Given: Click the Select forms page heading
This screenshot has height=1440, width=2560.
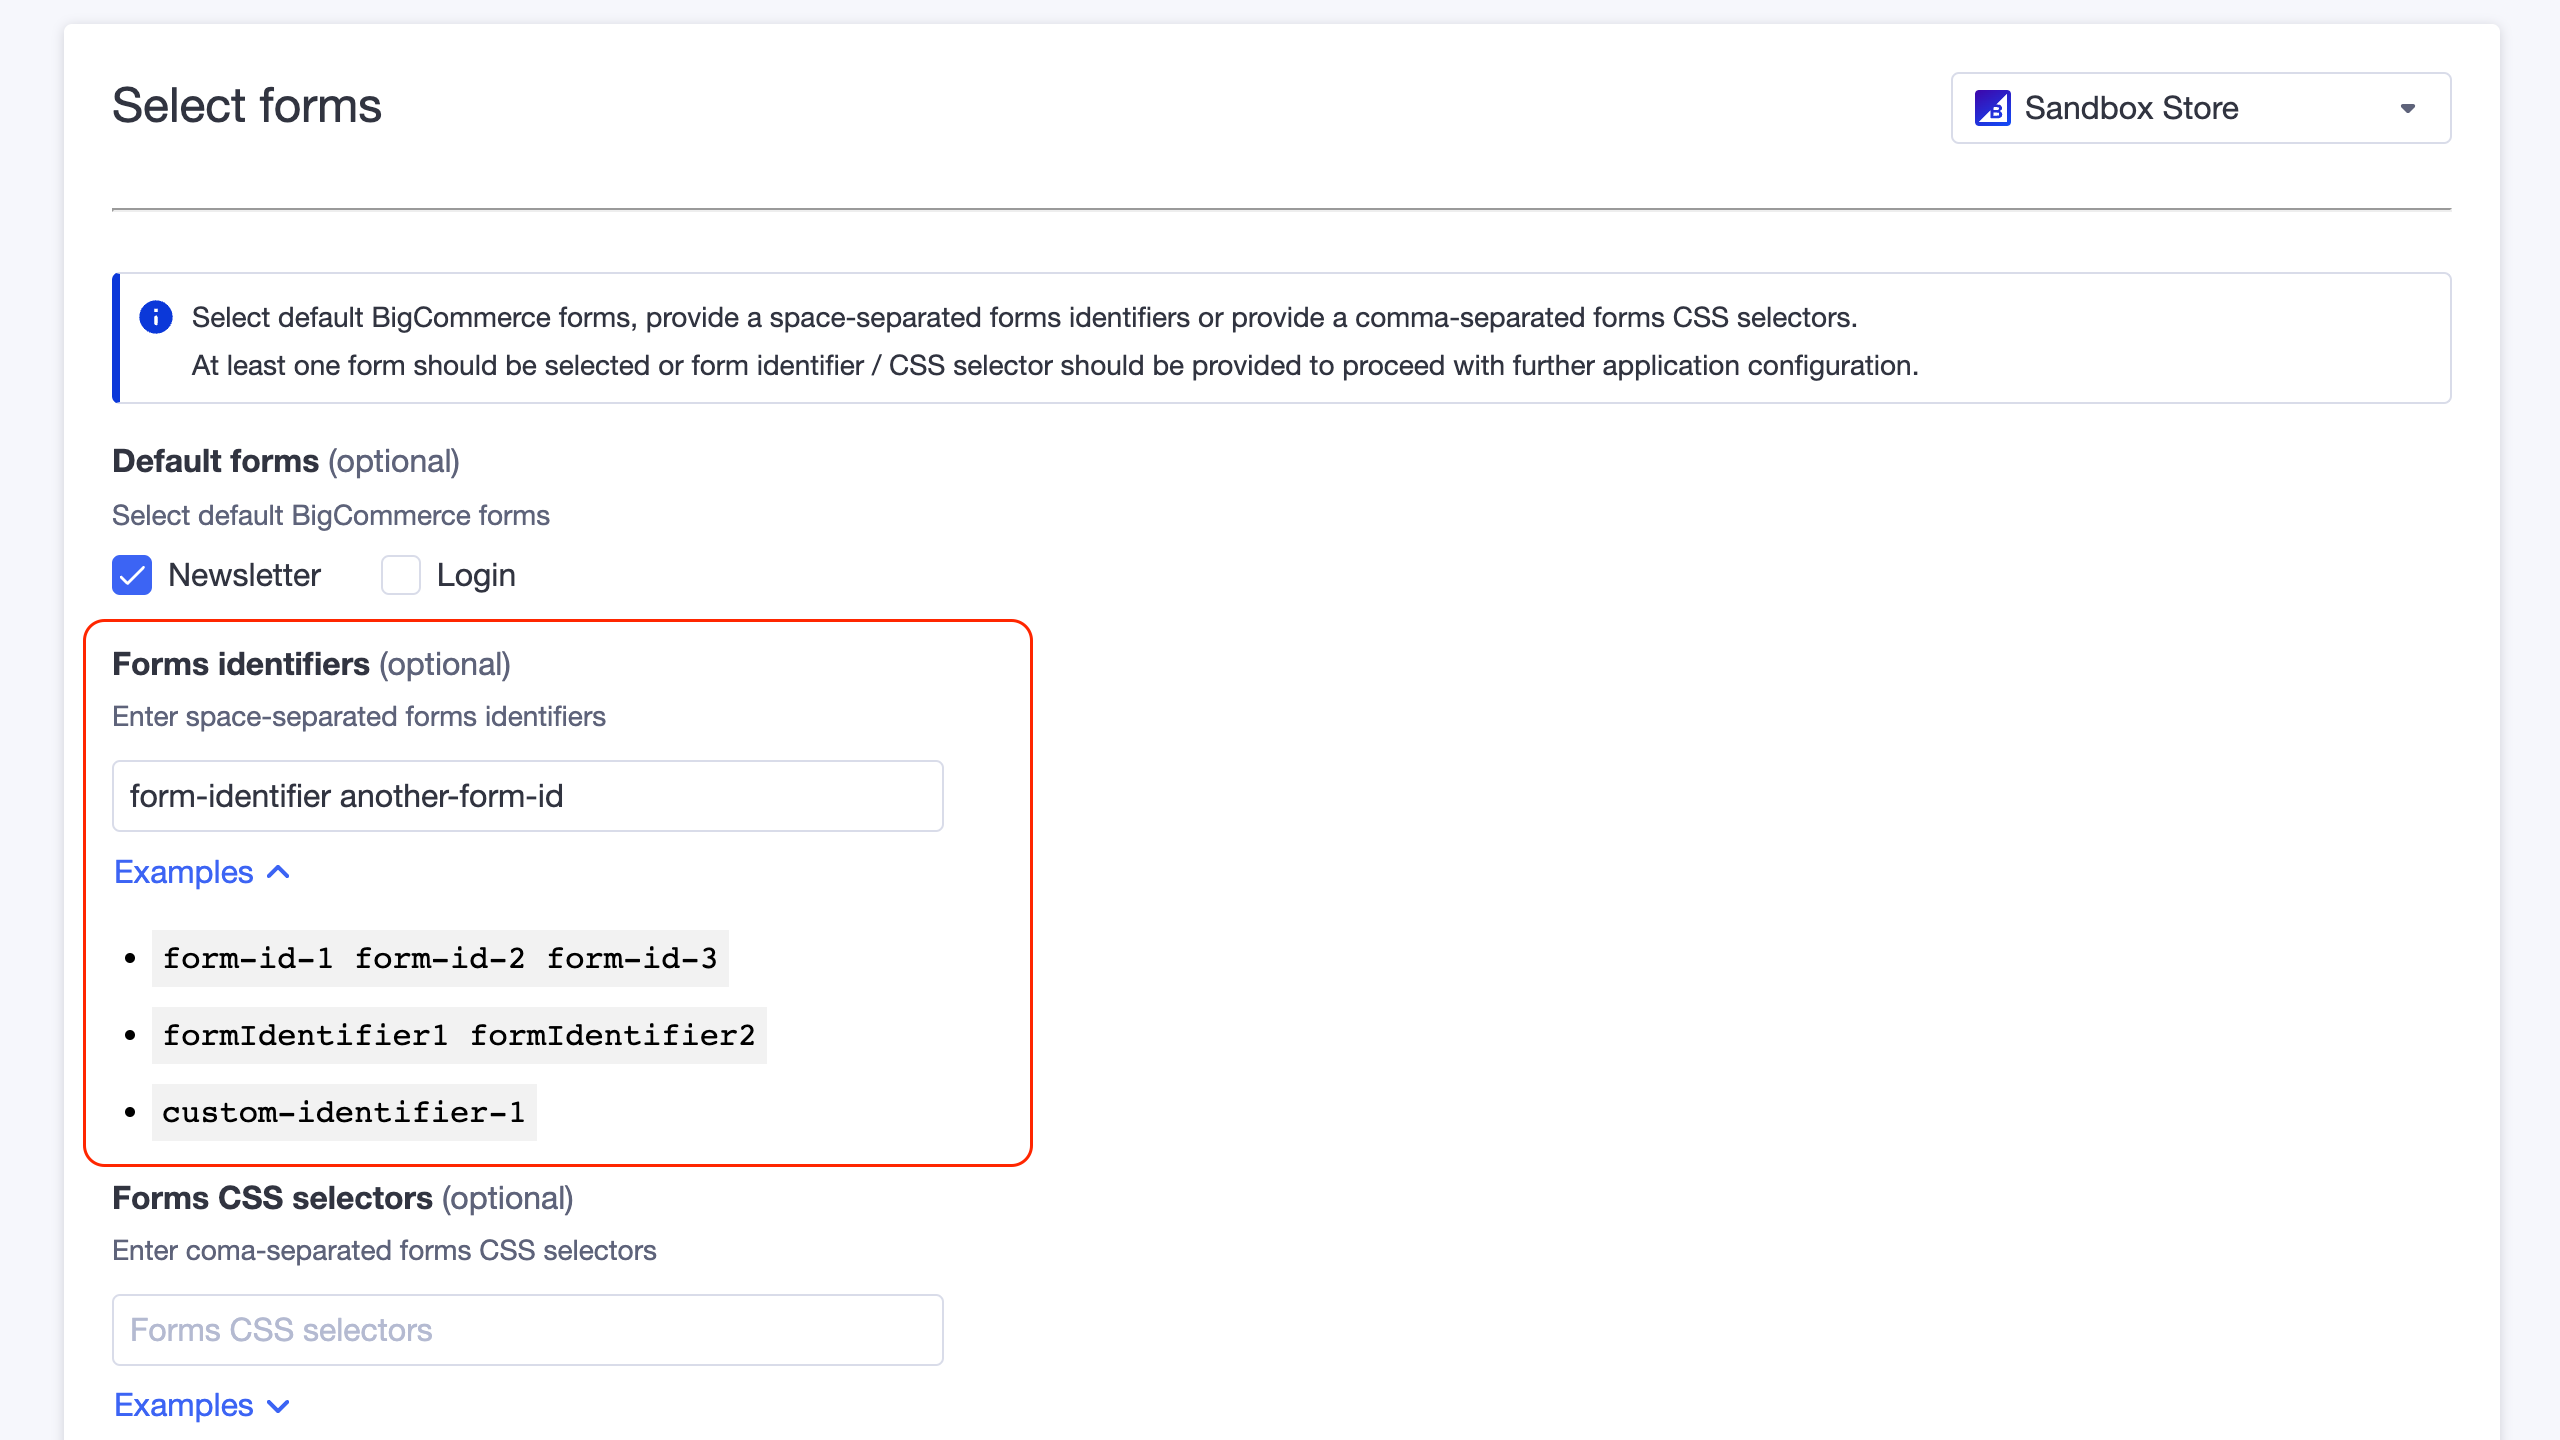Looking at the screenshot, I should [x=246, y=105].
